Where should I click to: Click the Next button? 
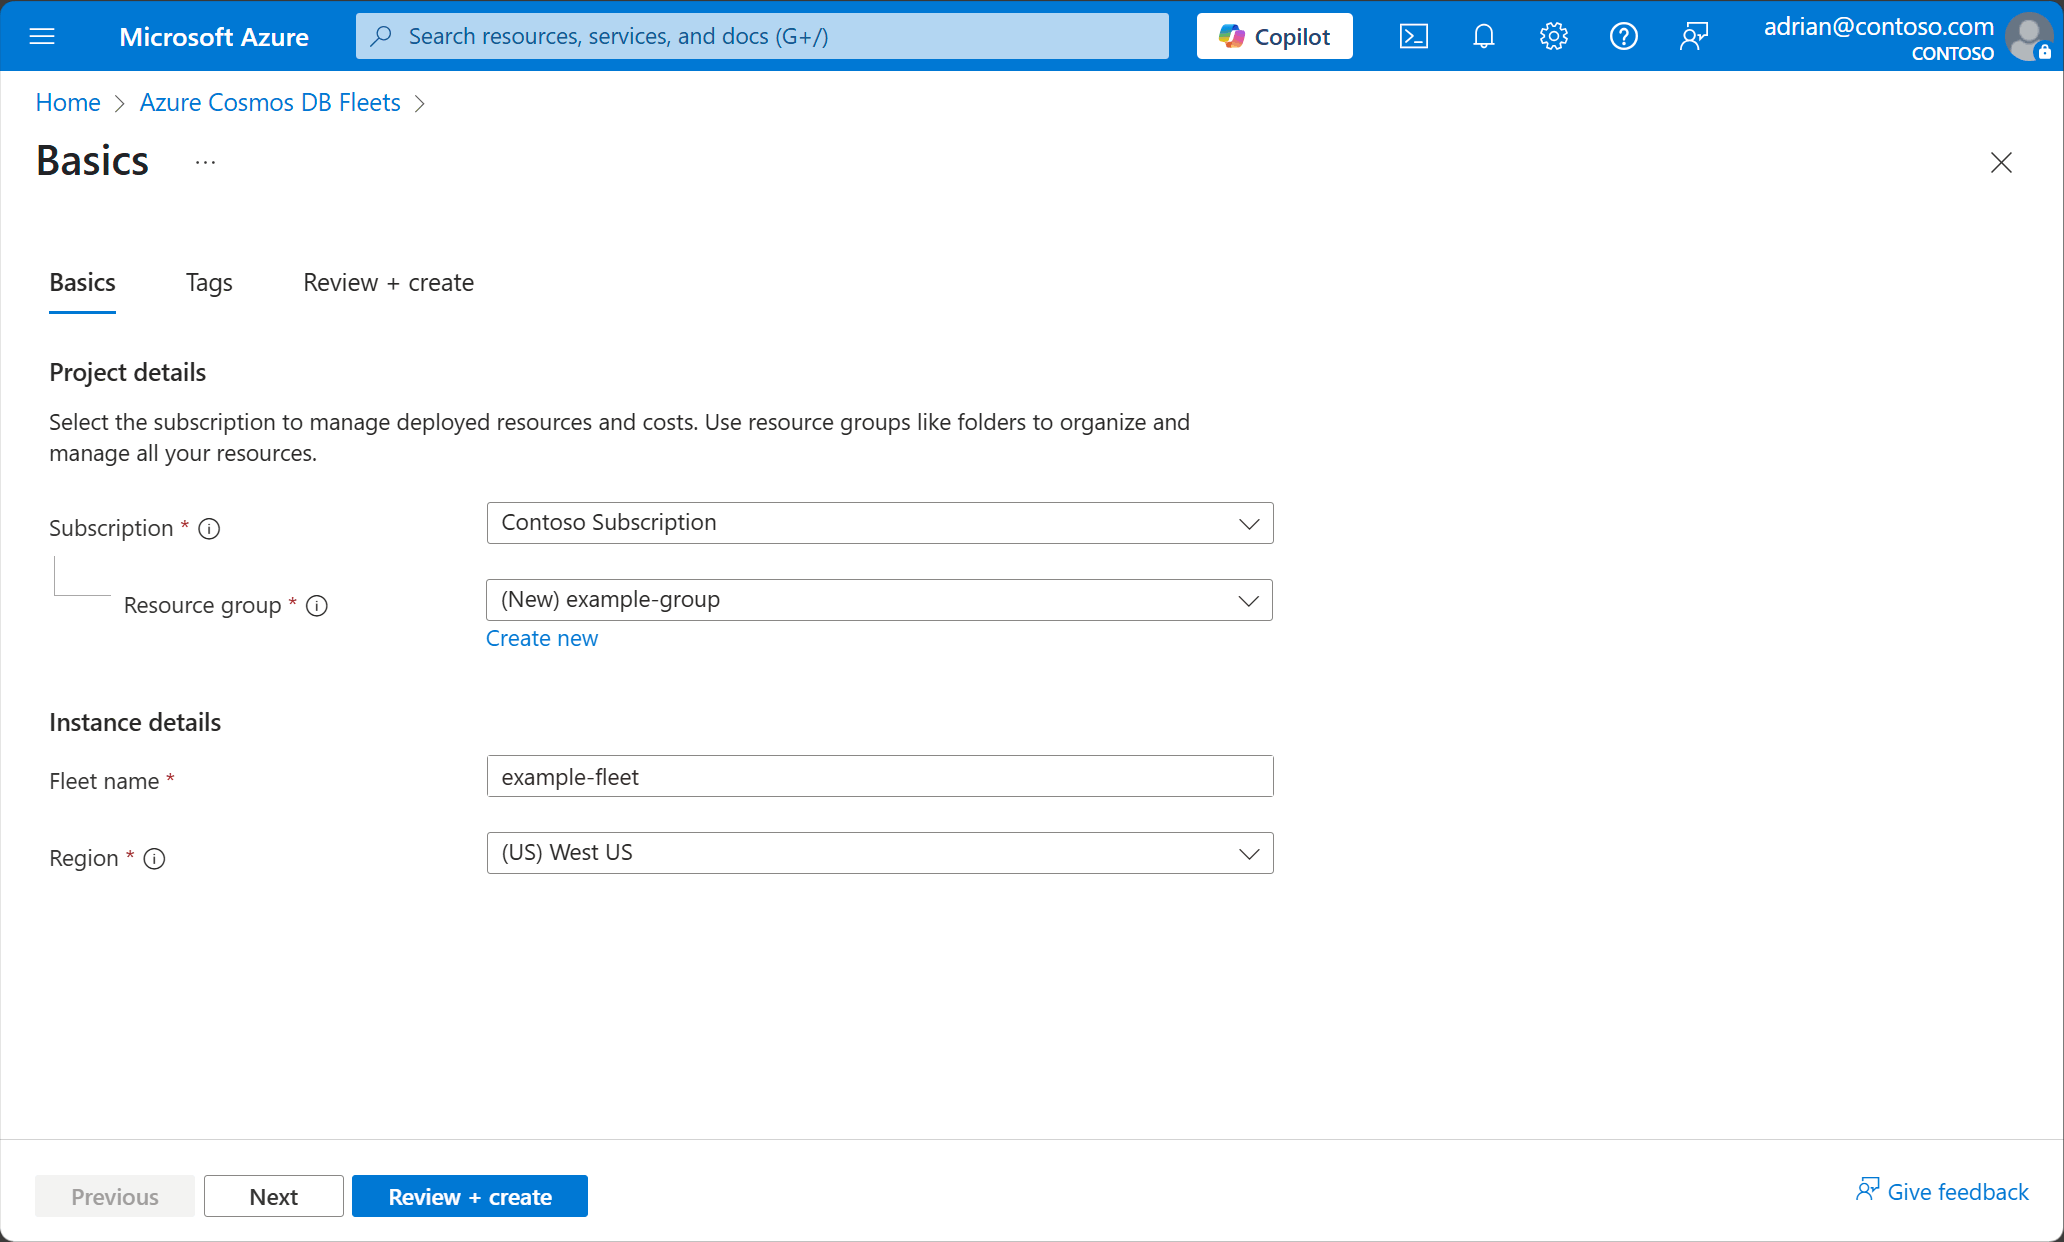273,1196
